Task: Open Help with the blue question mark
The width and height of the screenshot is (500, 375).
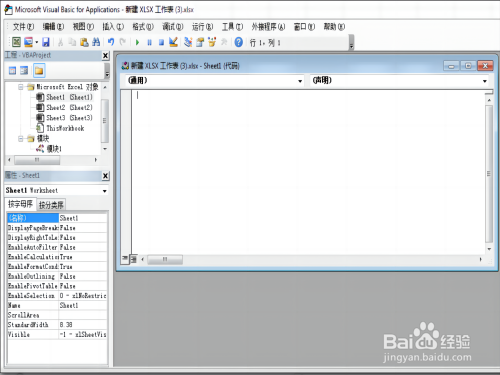Action: point(239,42)
